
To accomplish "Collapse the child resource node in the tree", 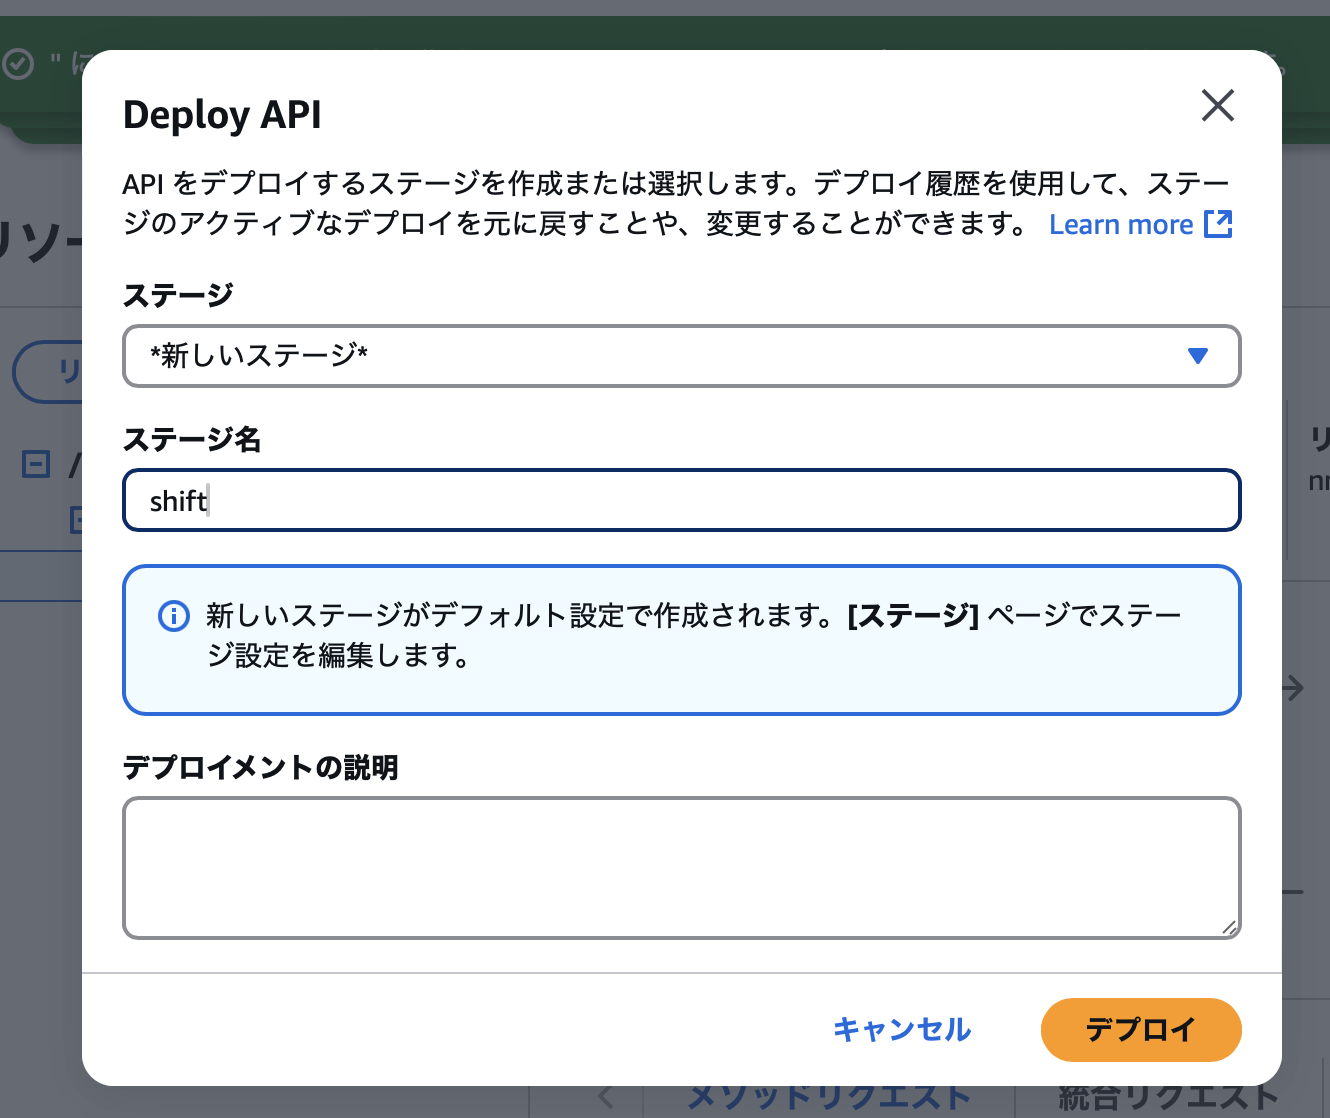I will click(x=79, y=520).
